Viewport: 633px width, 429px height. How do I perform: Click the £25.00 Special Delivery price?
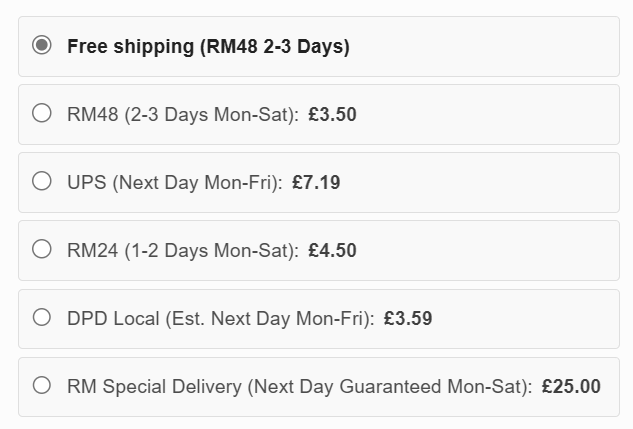pyautogui.click(x=571, y=387)
